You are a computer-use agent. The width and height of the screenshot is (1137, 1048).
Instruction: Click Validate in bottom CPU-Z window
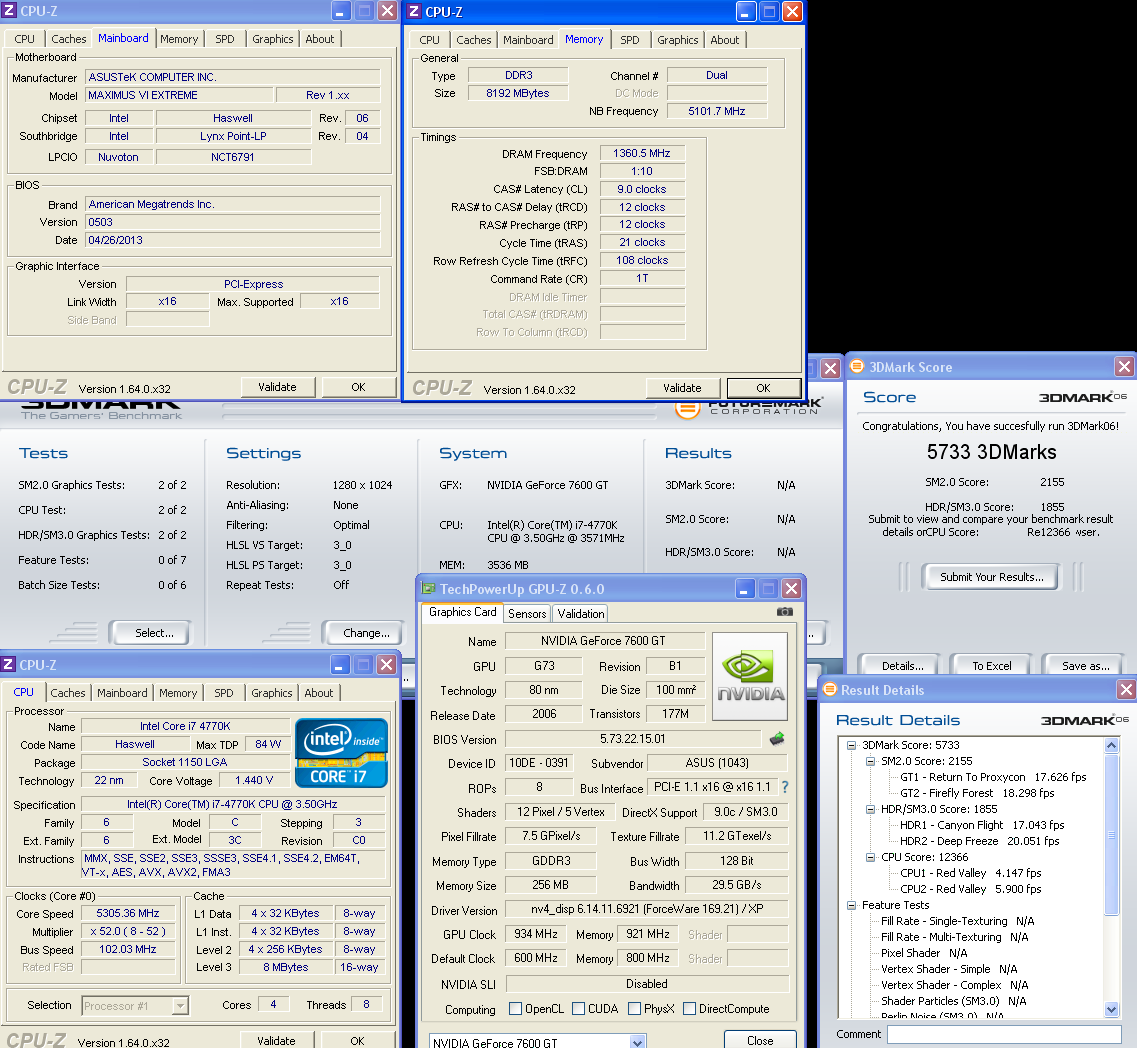[276, 1040]
